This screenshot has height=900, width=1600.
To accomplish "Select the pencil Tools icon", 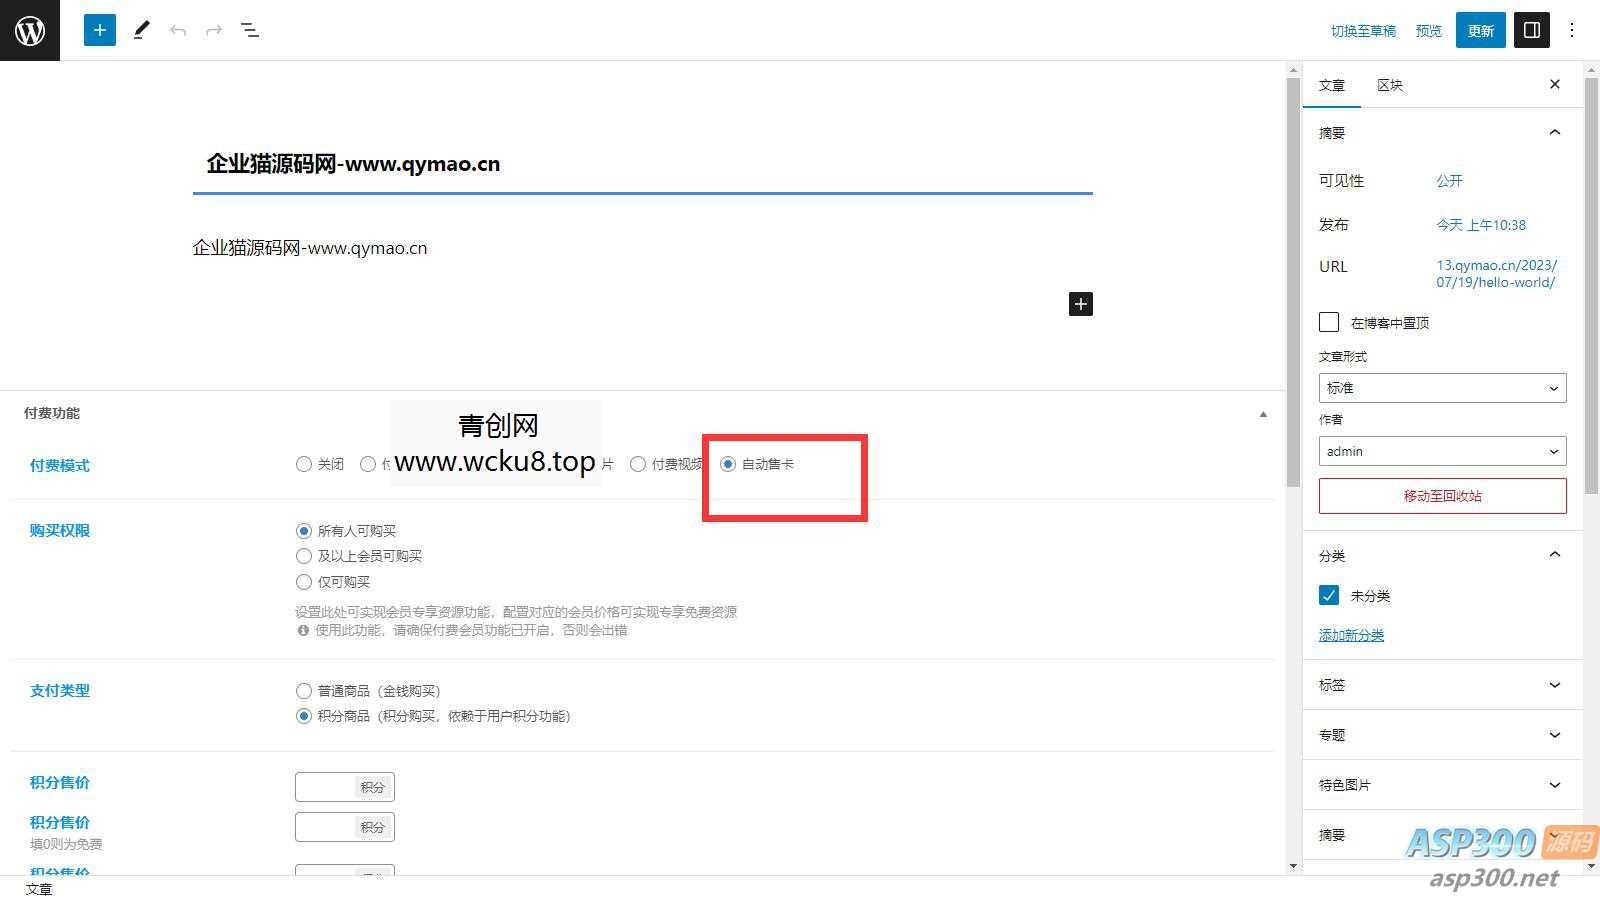I will click(141, 30).
